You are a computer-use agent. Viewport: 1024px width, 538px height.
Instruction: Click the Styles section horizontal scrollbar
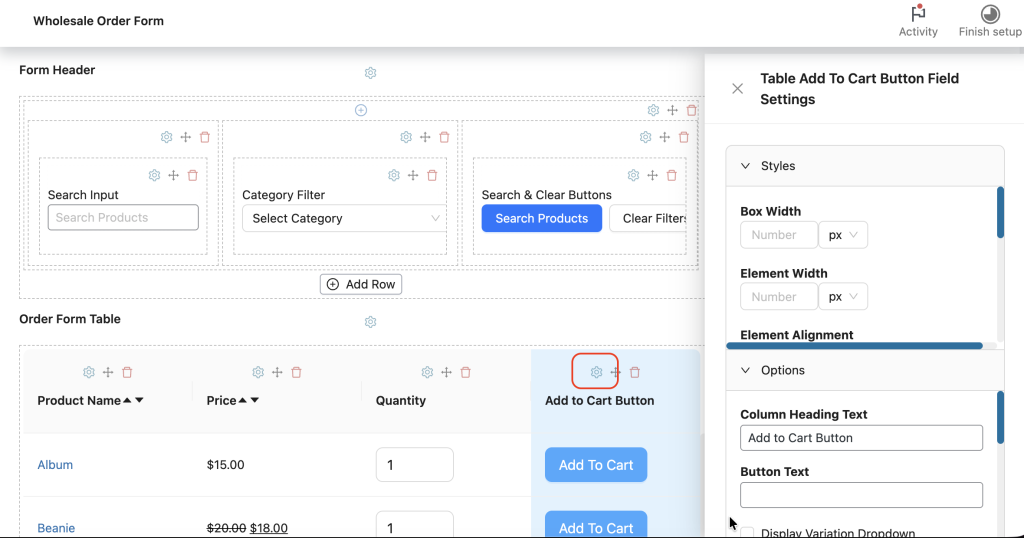[854, 346]
